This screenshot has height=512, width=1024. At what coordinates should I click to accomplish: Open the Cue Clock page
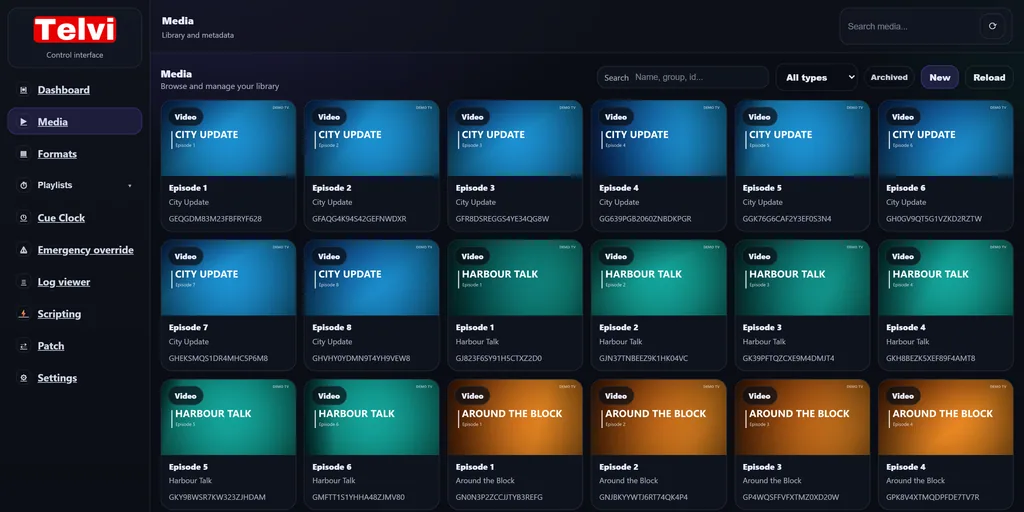pos(61,218)
